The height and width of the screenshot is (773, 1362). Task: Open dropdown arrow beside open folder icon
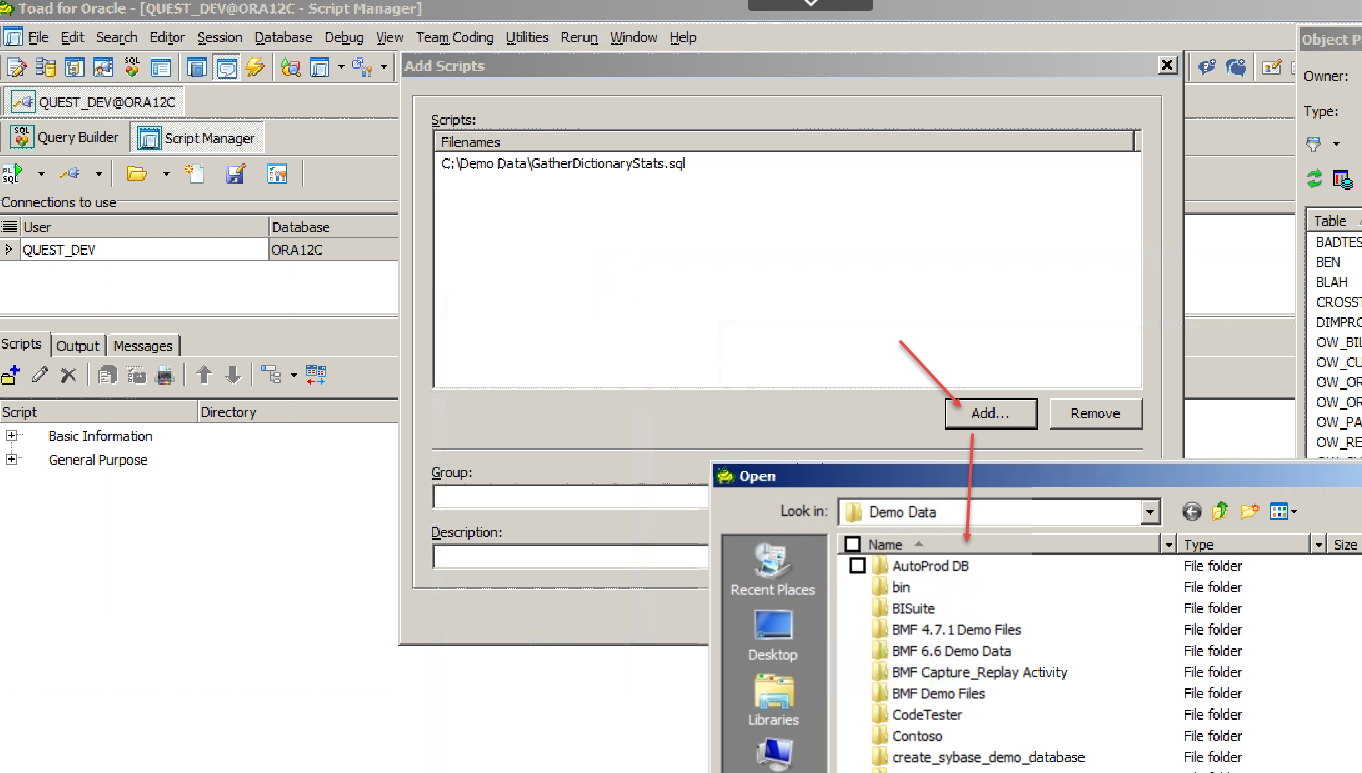165,174
